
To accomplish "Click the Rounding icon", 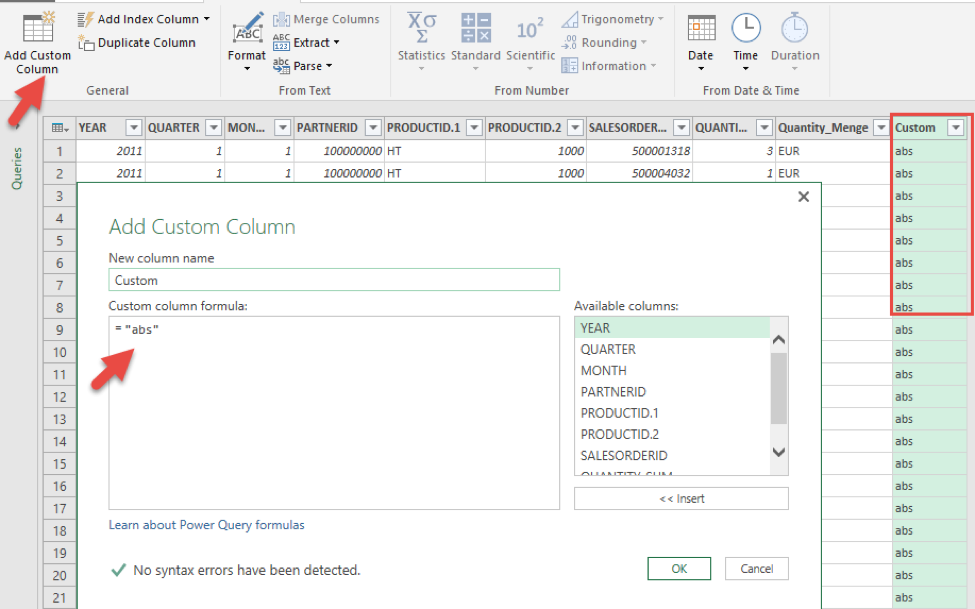I will click(569, 42).
